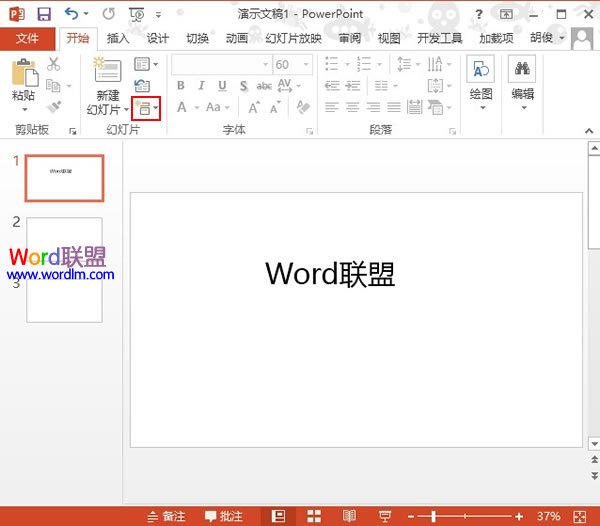Start slideshow from status bar icon

[384, 516]
